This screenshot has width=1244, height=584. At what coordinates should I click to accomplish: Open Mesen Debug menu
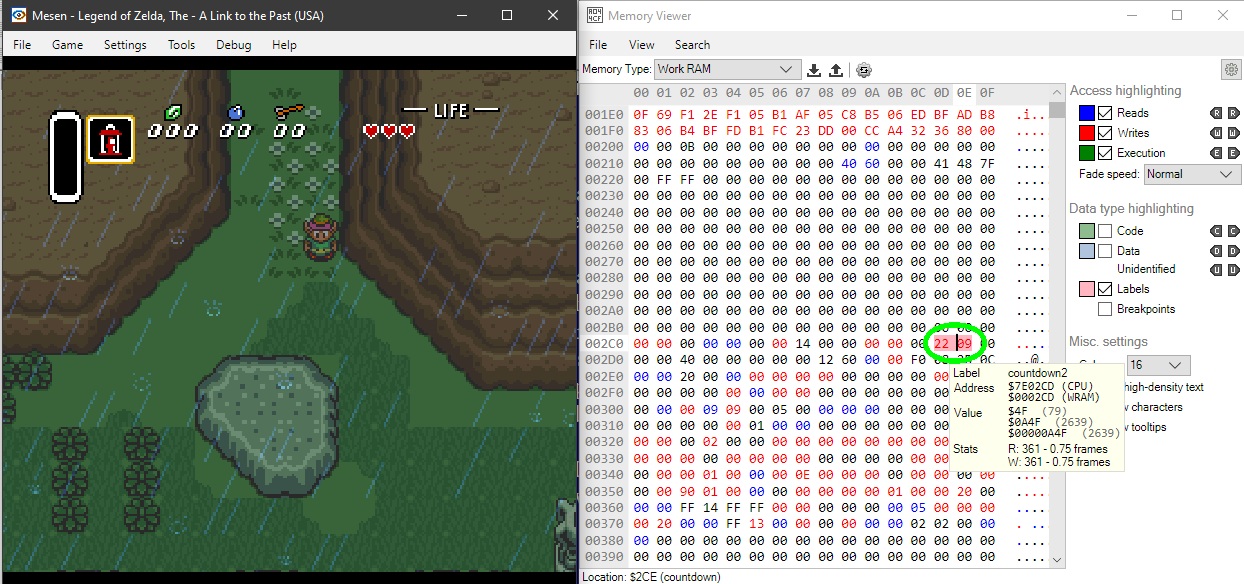point(234,45)
